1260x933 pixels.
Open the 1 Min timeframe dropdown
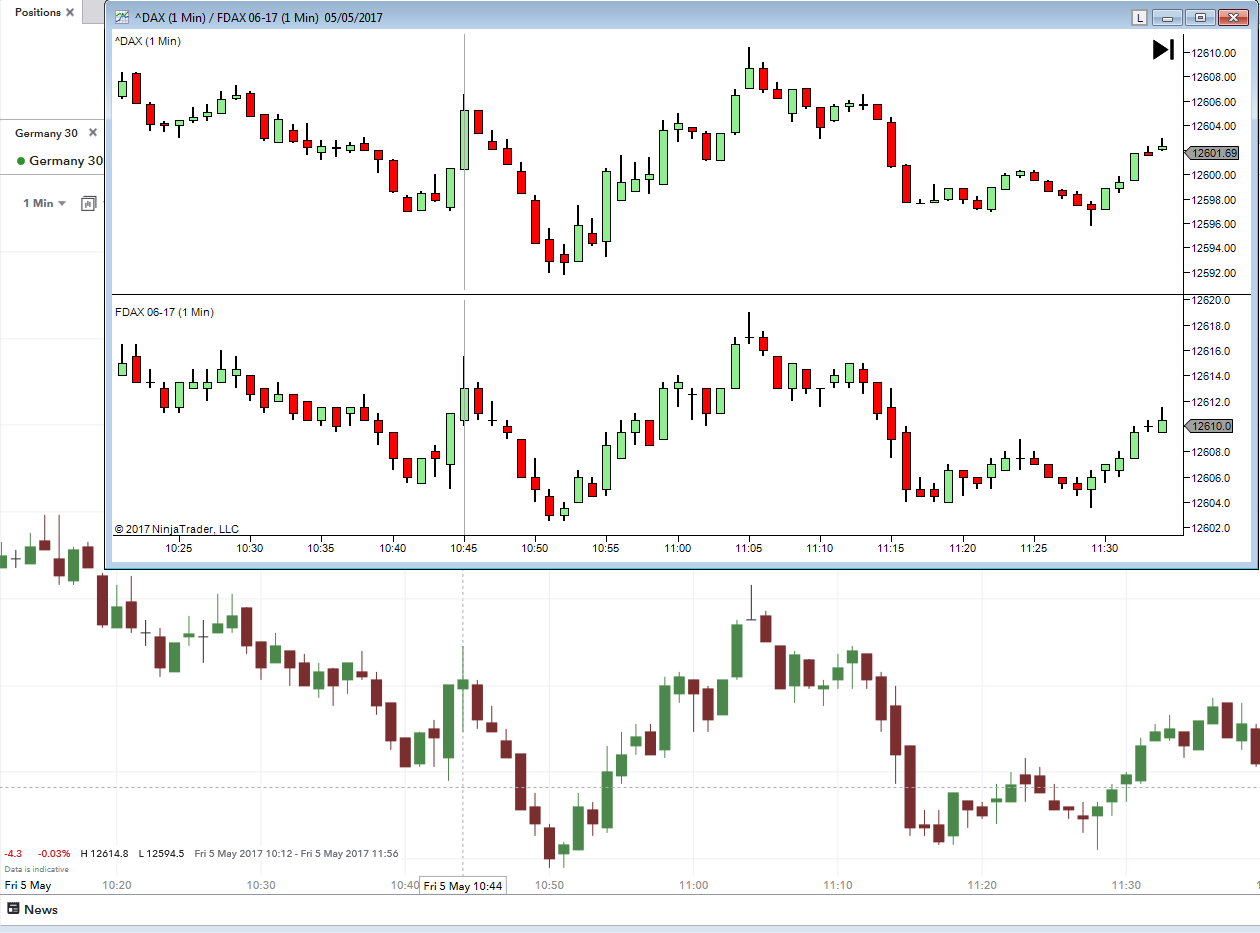coord(45,203)
